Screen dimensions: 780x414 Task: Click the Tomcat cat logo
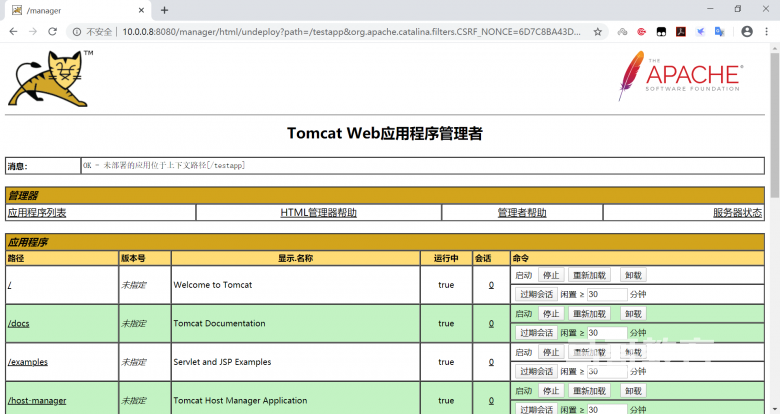pos(48,78)
